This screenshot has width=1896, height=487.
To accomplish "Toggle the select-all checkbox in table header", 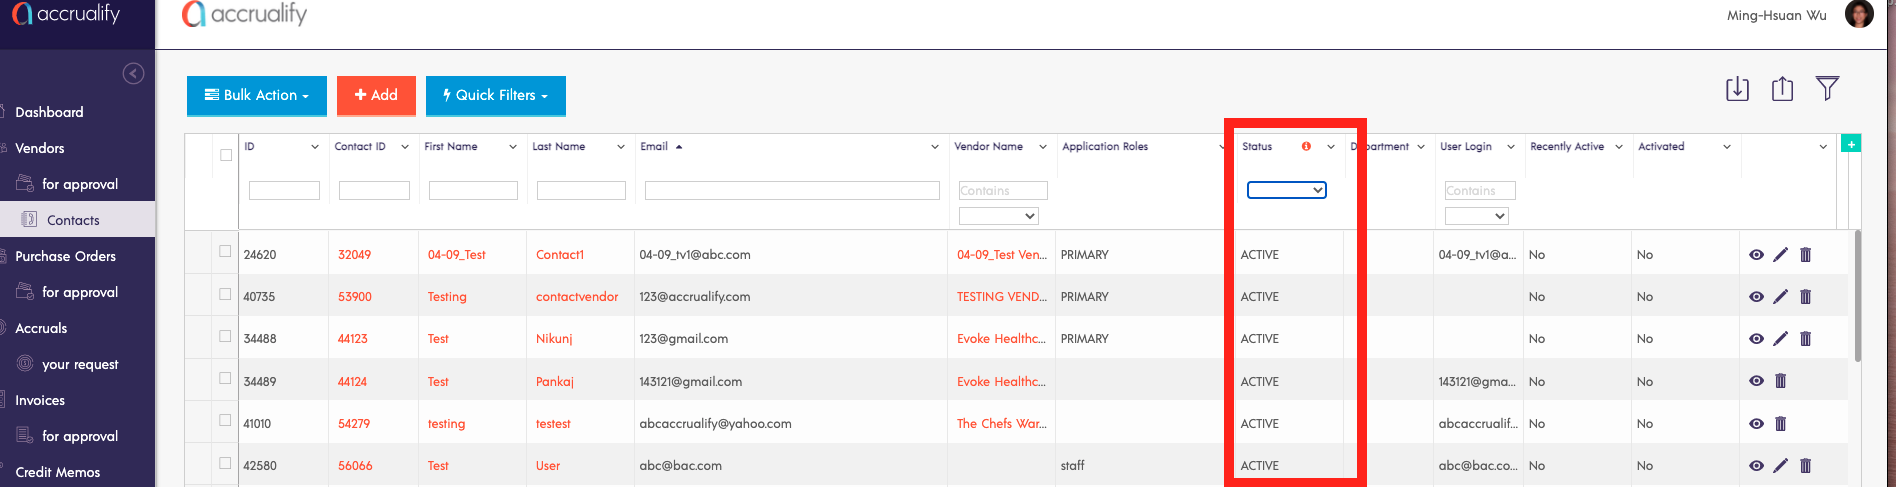I will pyautogui.click(x=226, y=155).
